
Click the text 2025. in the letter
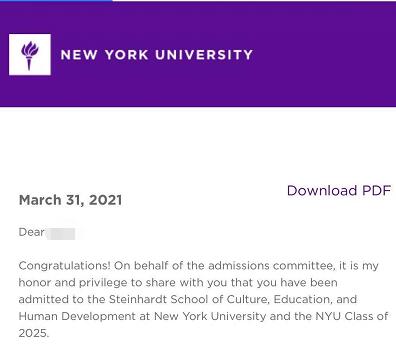(x=34, y=333)
